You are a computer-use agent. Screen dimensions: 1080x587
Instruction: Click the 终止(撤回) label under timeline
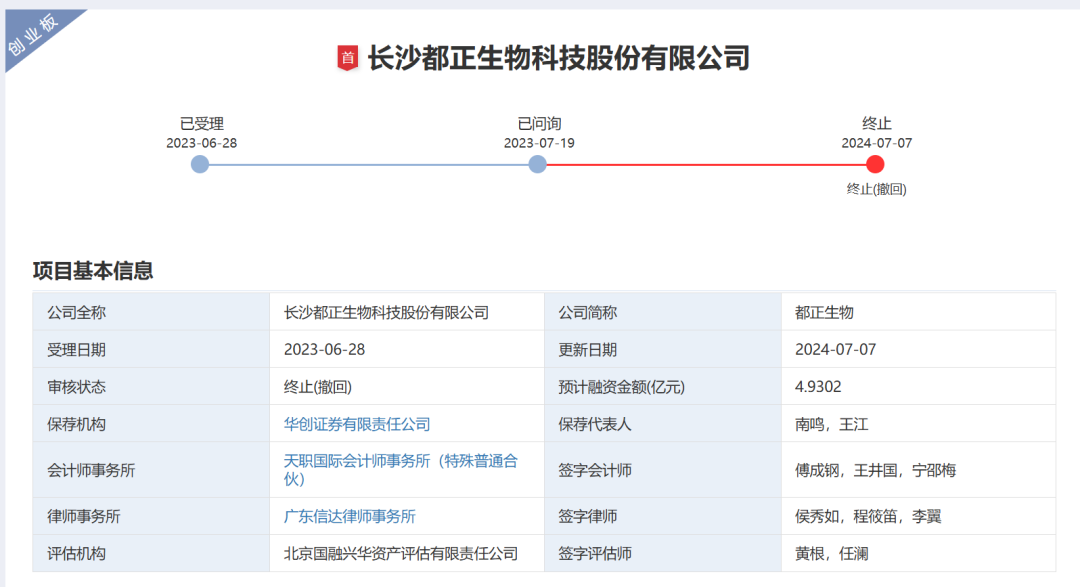(876, 189)
